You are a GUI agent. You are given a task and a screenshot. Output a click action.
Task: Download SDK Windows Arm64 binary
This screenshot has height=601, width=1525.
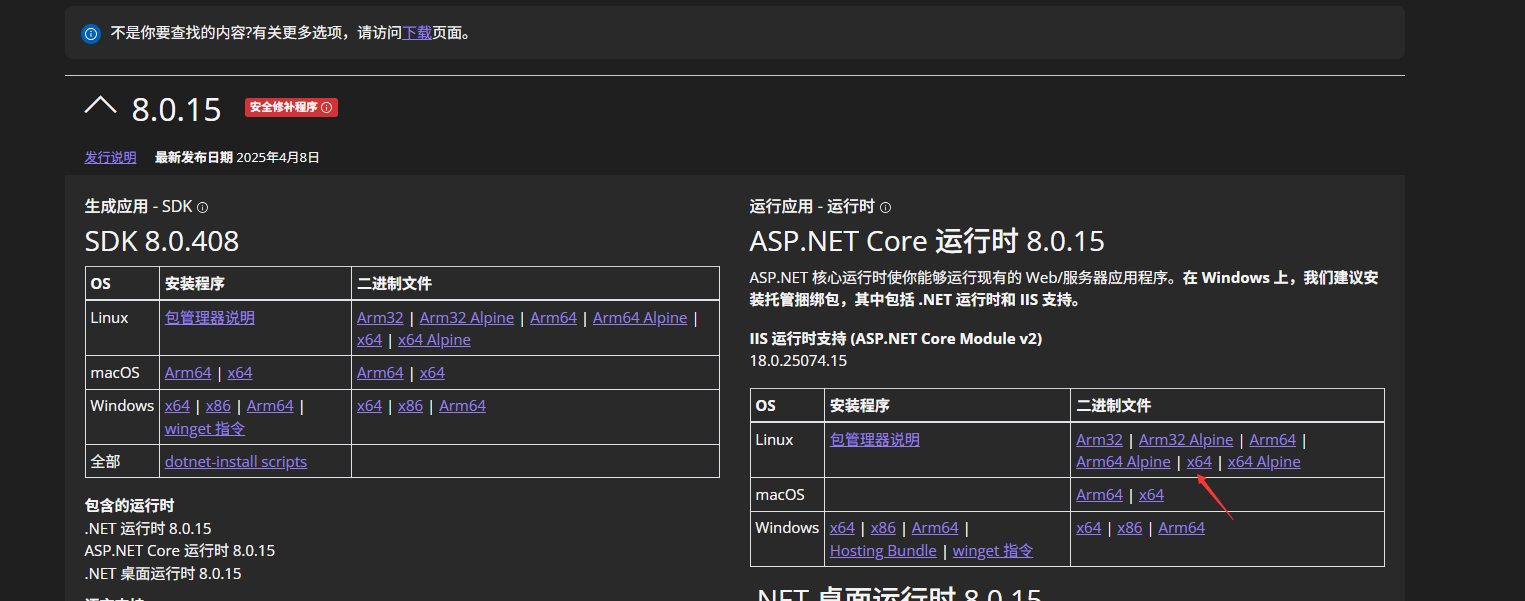point(462,405)
